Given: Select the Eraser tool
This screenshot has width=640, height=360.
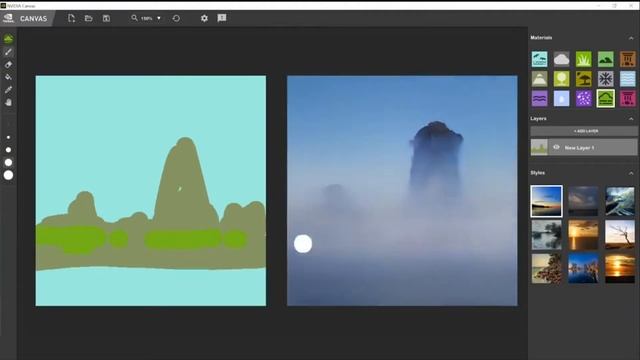Looking at the screenshot, I should [8, 64].
